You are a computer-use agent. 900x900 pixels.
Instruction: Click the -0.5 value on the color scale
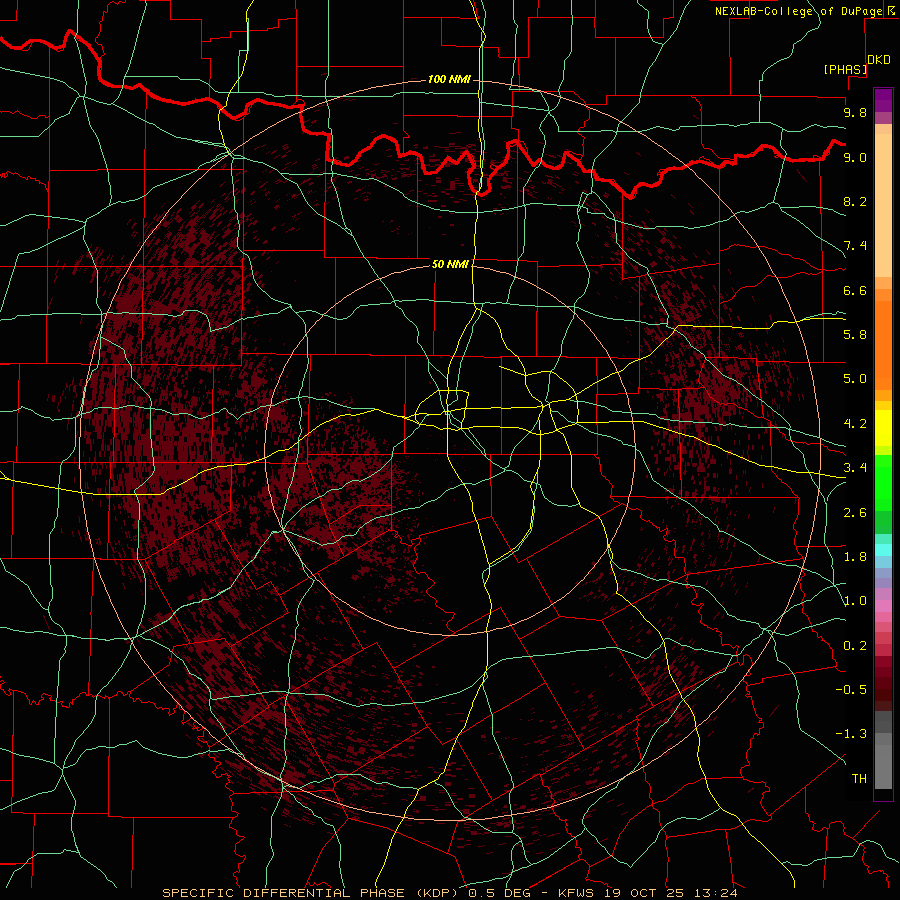pos(851,690)
